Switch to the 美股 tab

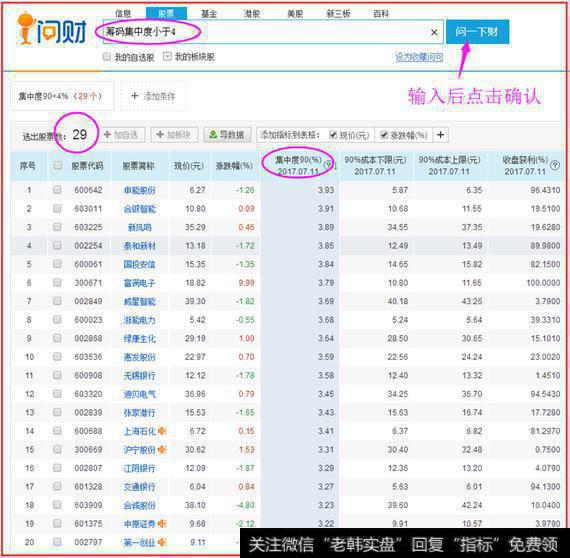coord(295,14)
